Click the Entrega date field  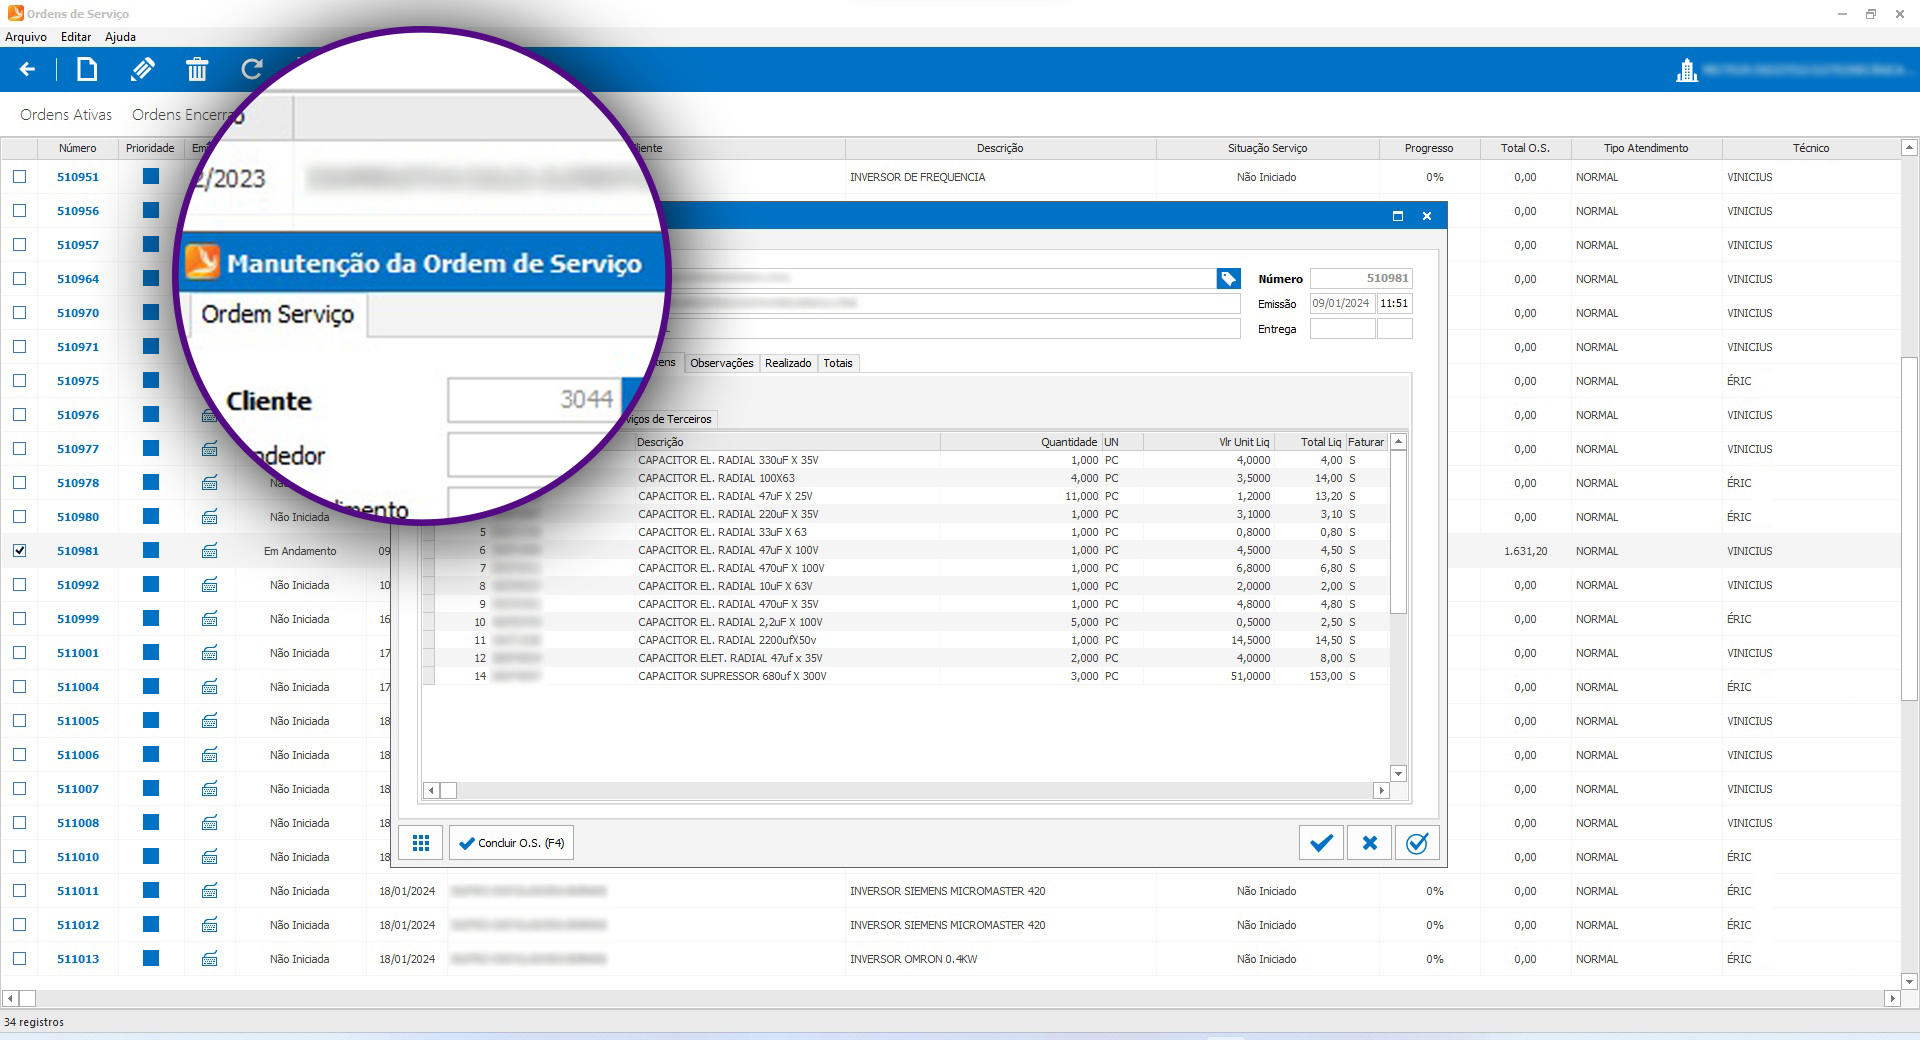(x=1342, y=329)
